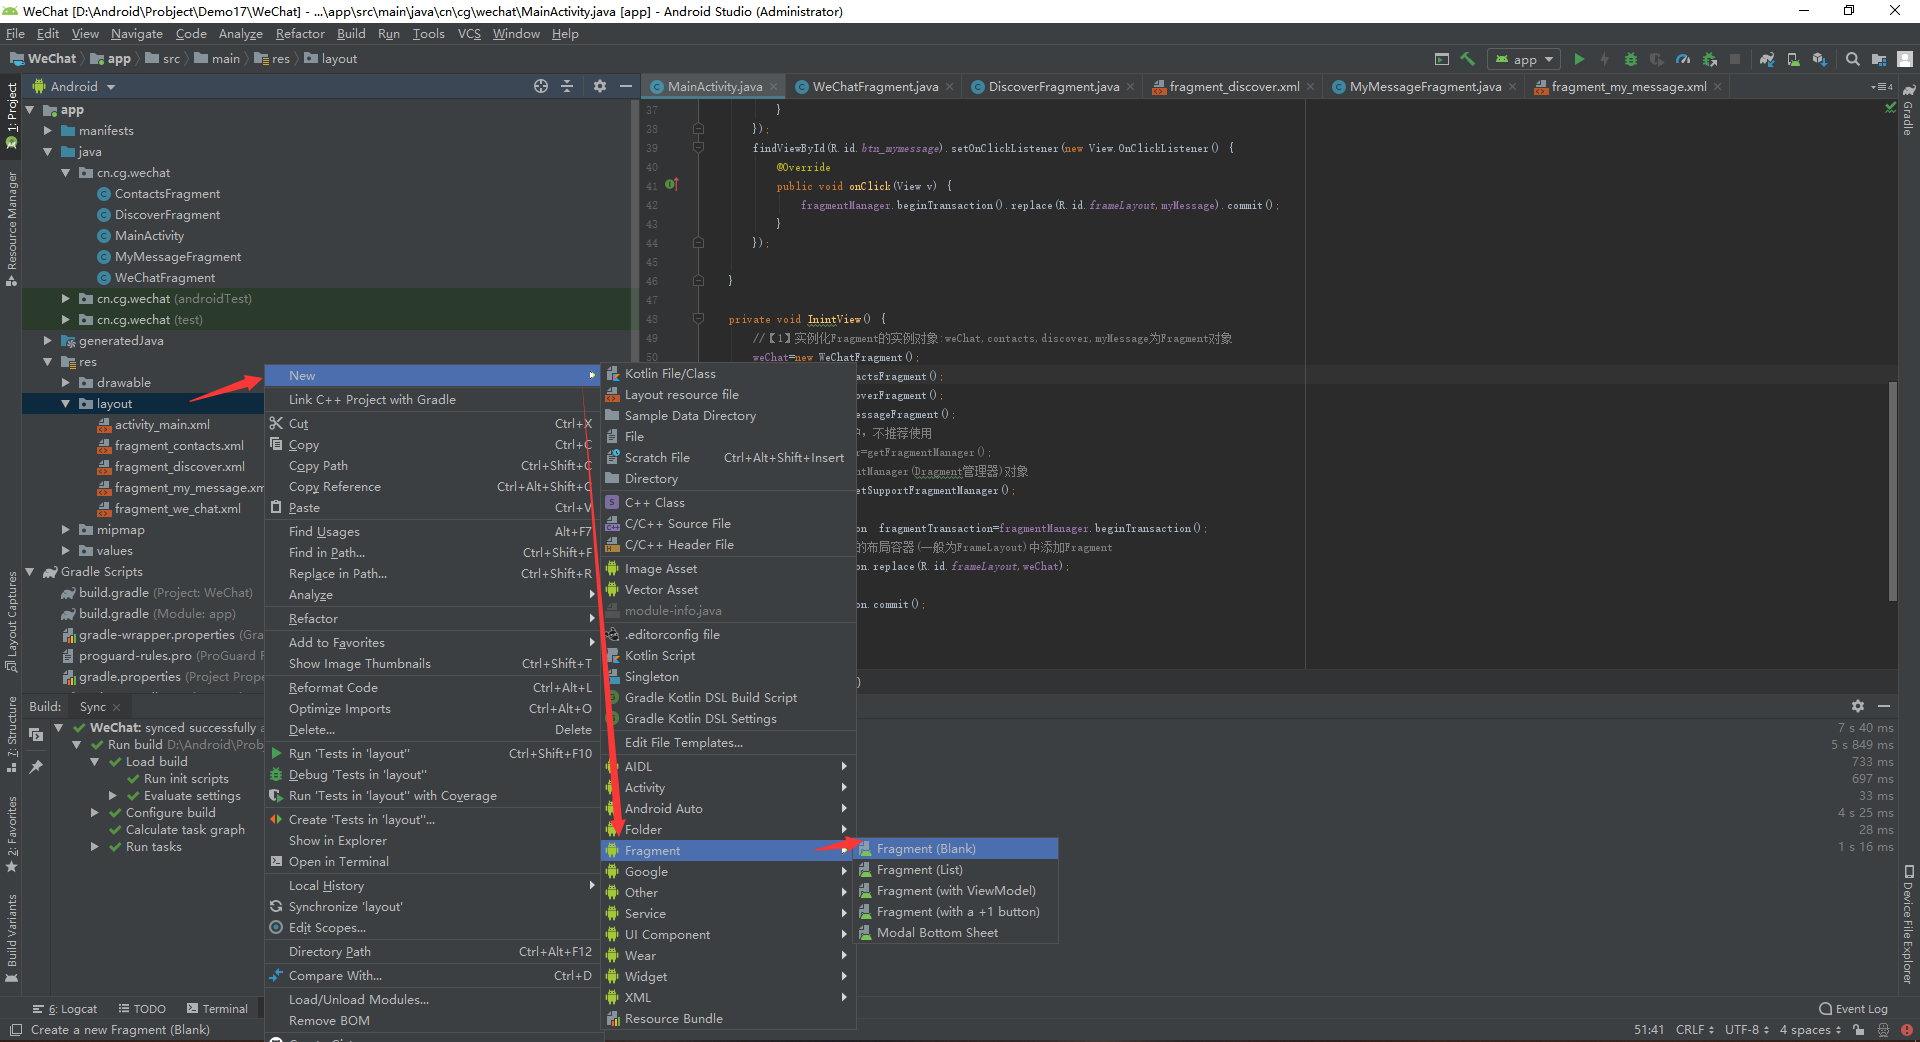Open activity_main.xml in project tree

click(x=162, y=425)
